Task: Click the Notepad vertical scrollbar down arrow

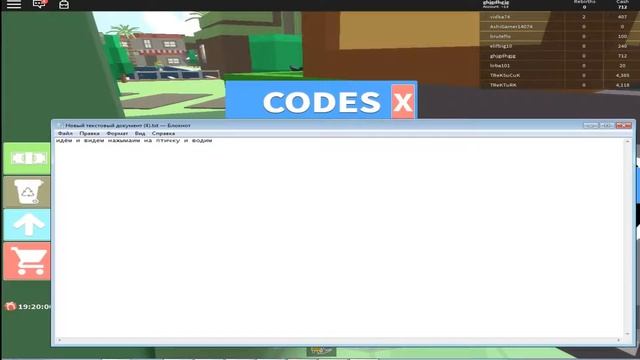Action: point(628,334)
